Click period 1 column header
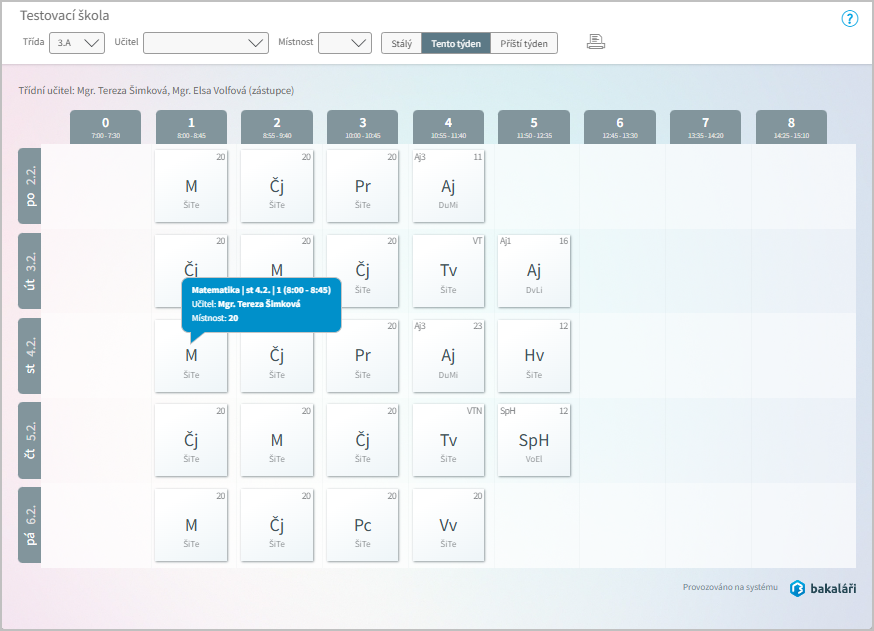The width and height of the screenshot is (874, 631). pyautogui.click(x=191, y=127)
